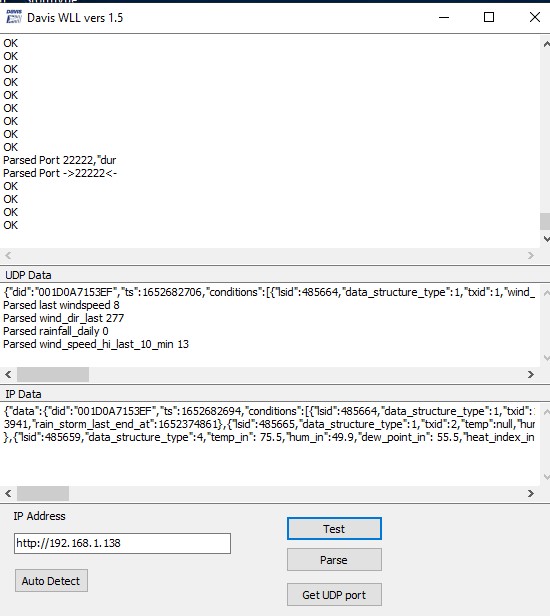Click UDP Data horizontal scroll left arrow

pos(8,374)
